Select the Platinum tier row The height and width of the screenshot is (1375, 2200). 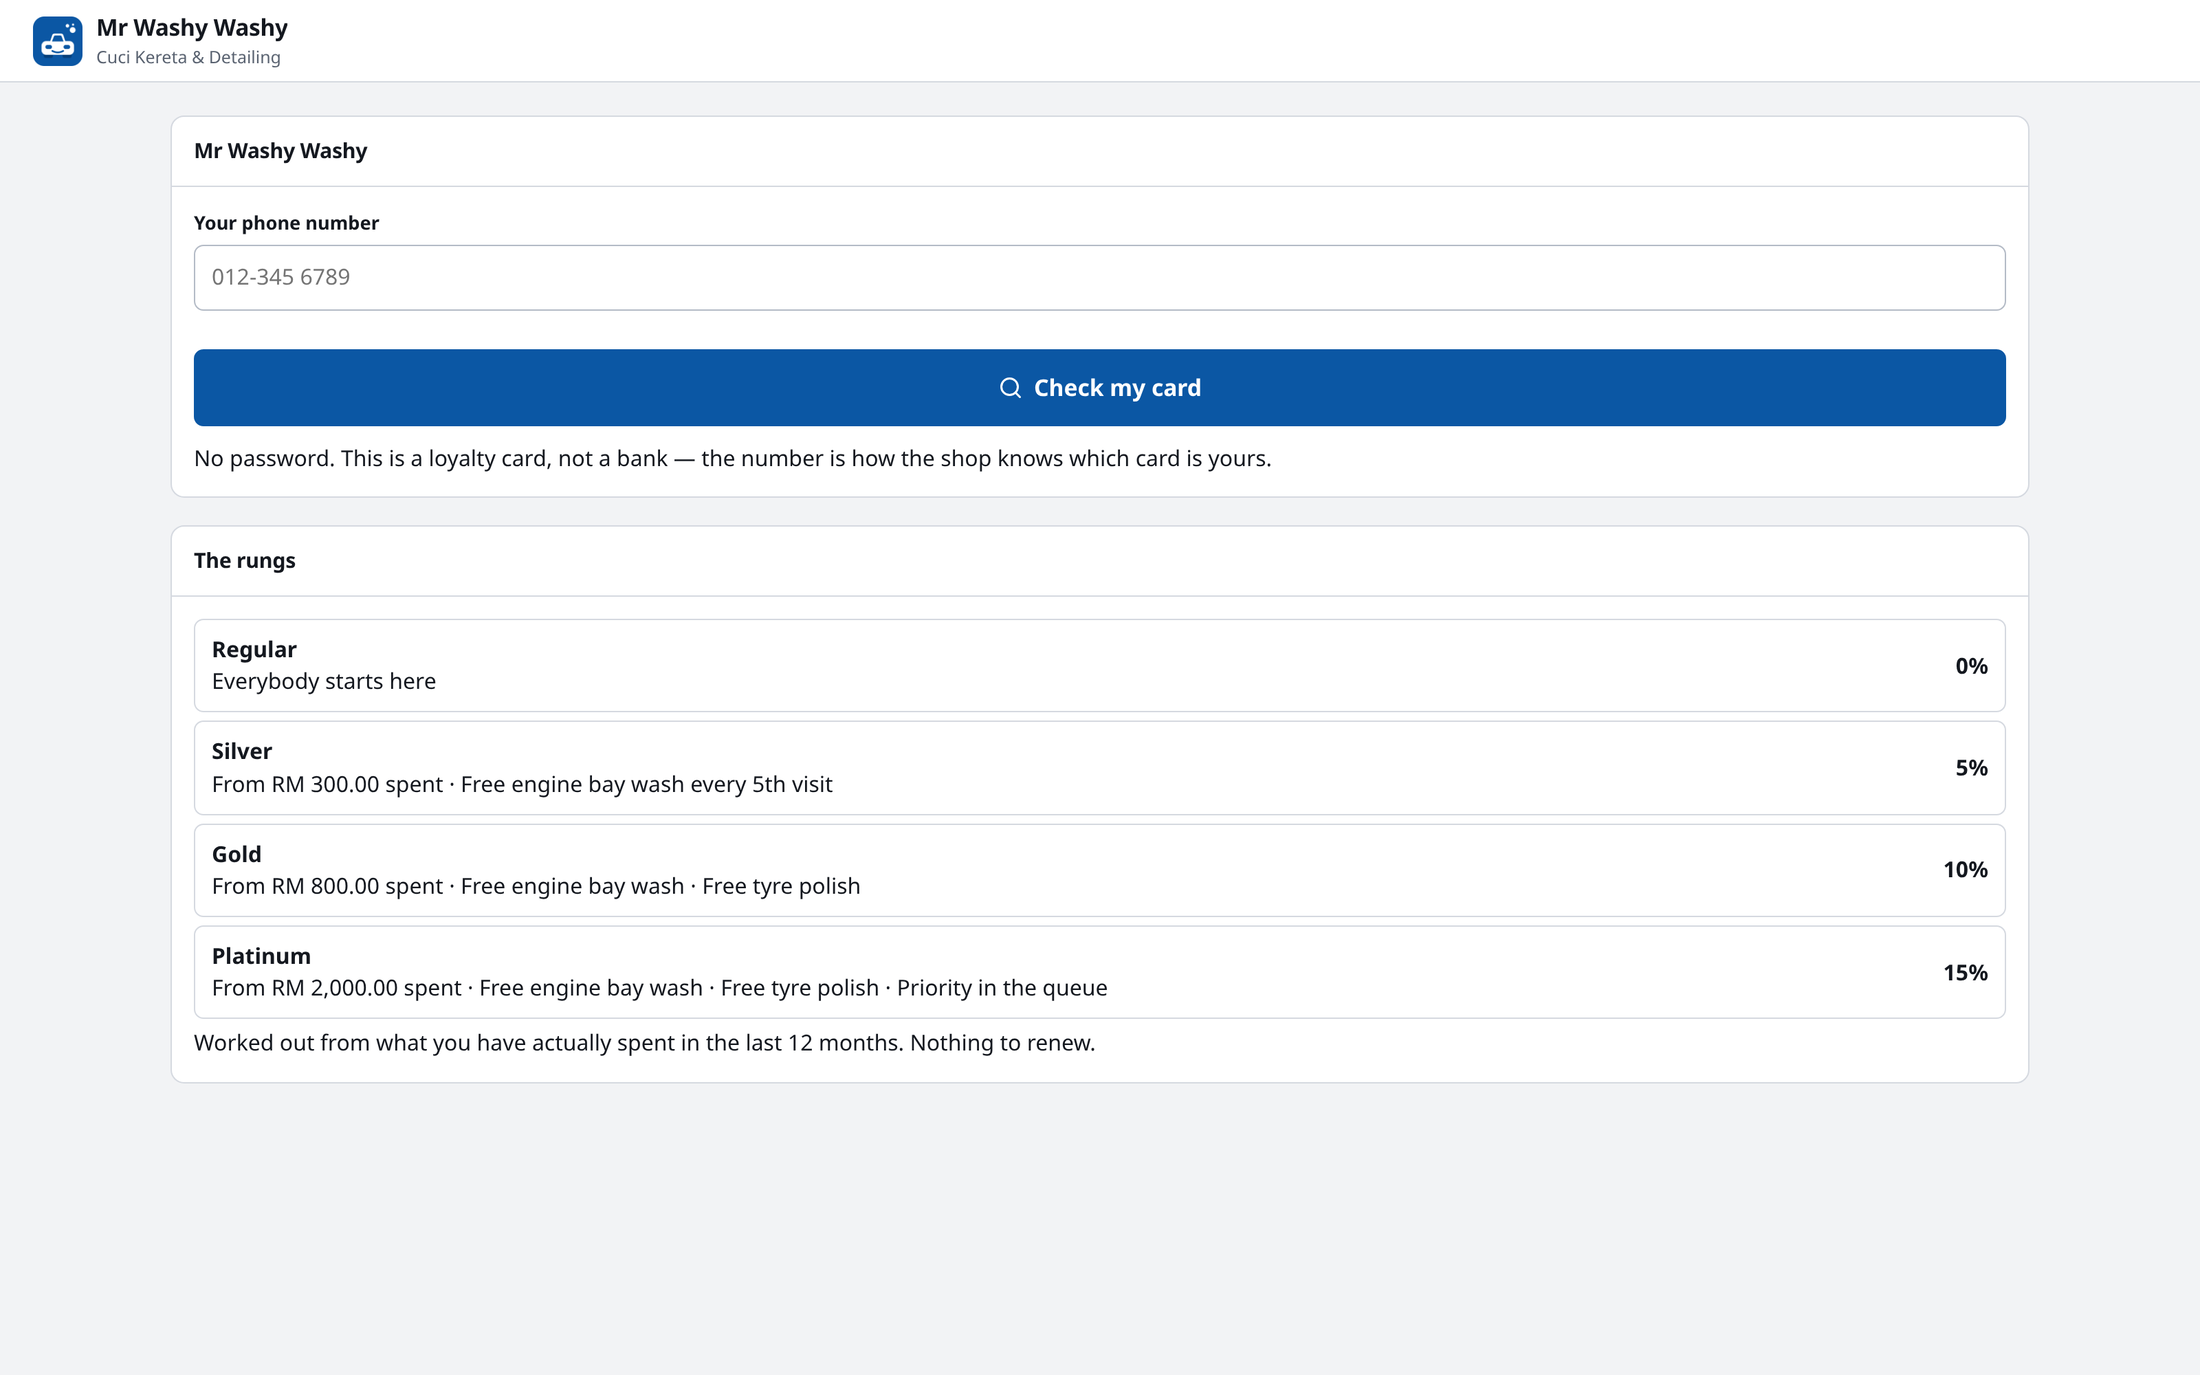click(1099, 972)
